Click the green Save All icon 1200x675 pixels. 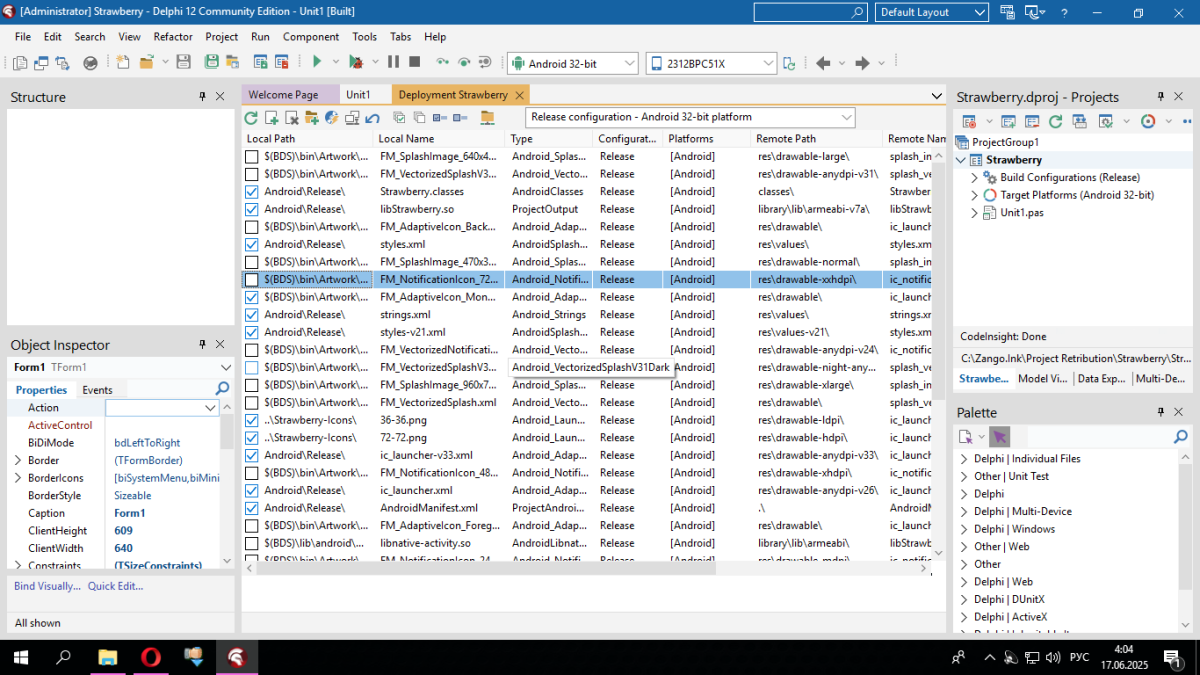pyautogui.click(x=211, y=62)
